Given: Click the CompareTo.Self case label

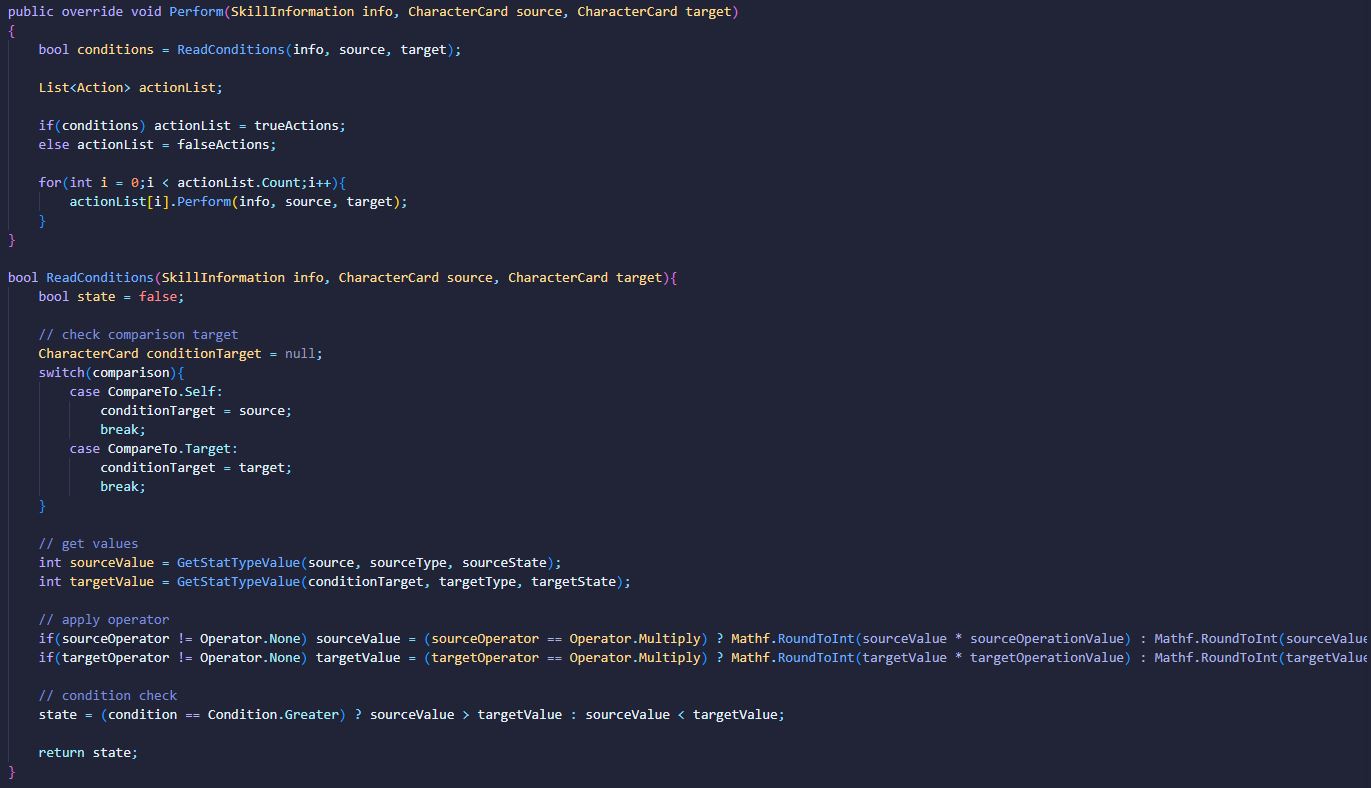Looking at the screenshot, I should [x=165, y=392].
